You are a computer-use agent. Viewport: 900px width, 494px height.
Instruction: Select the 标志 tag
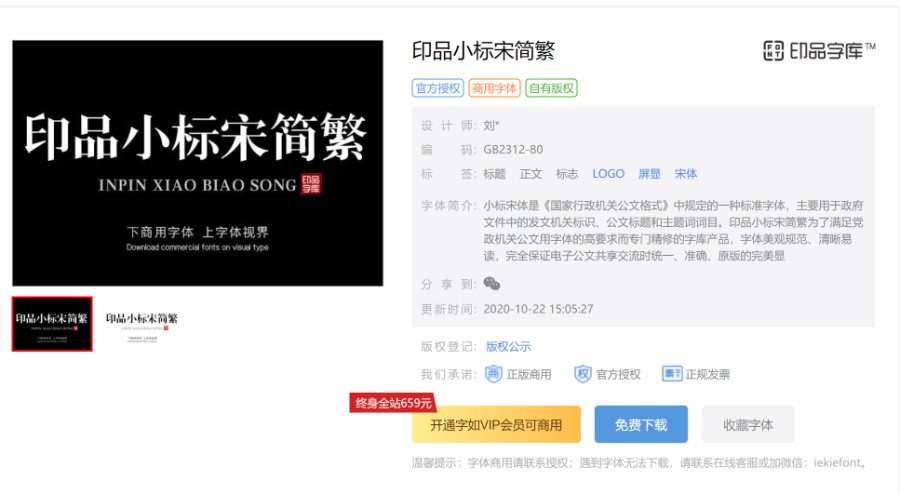tap(567, 174)
